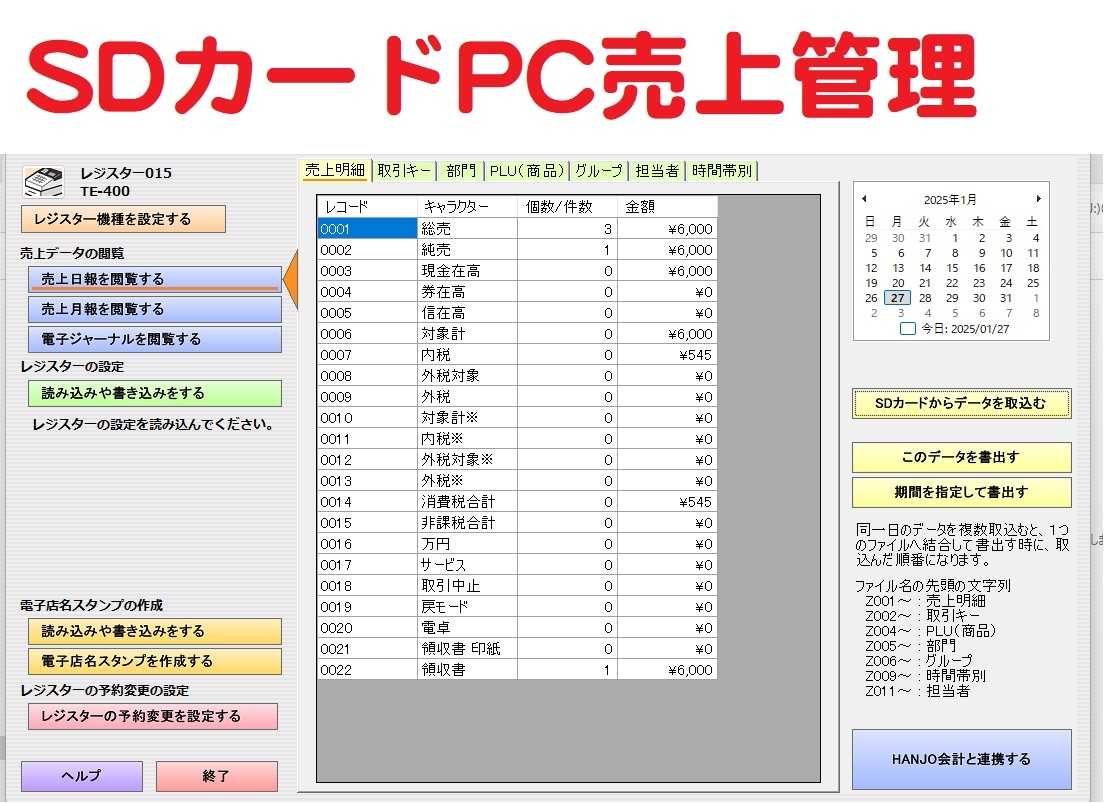Select the 電卓 cell
Image resolution: width=1106 pixels, height=803 pixels.
click(468, 628)
